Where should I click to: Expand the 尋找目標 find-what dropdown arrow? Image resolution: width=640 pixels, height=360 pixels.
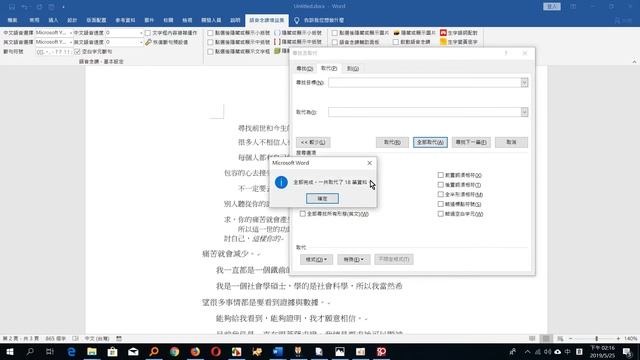(x=524, y=82)
